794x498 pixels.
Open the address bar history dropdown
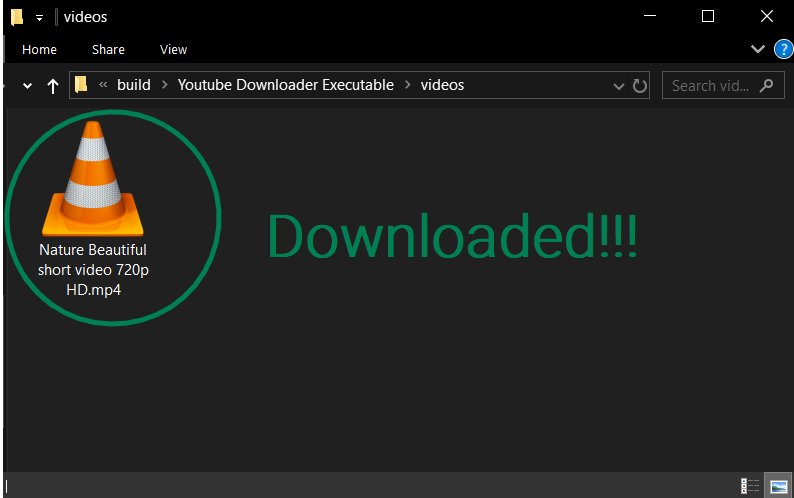coord(618,86)
